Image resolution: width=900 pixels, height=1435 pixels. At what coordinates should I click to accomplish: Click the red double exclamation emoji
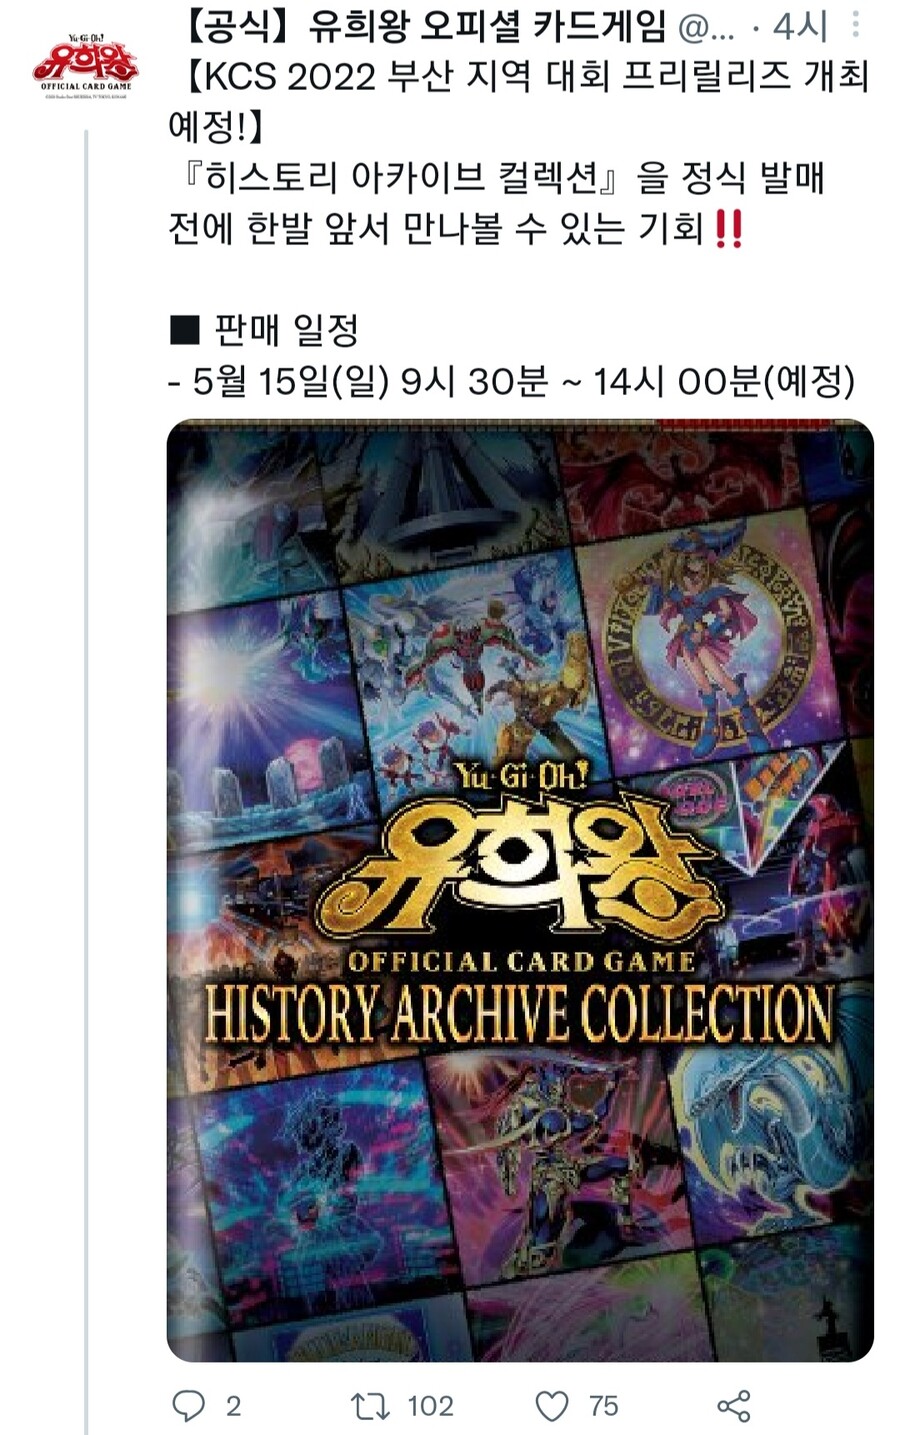point(730,229)
